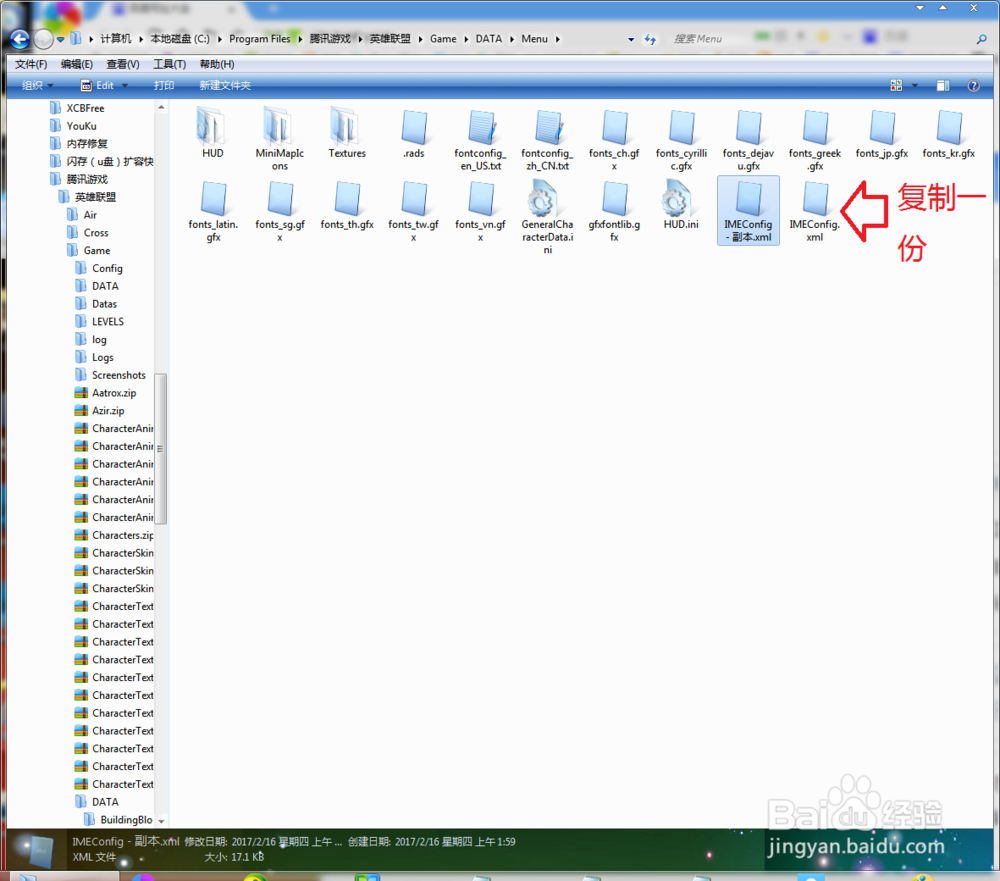Screen dimensions: 1000x881
Task: Open the 编辑(E) menu
Action: pyautogui.click(x=77, y=64)
